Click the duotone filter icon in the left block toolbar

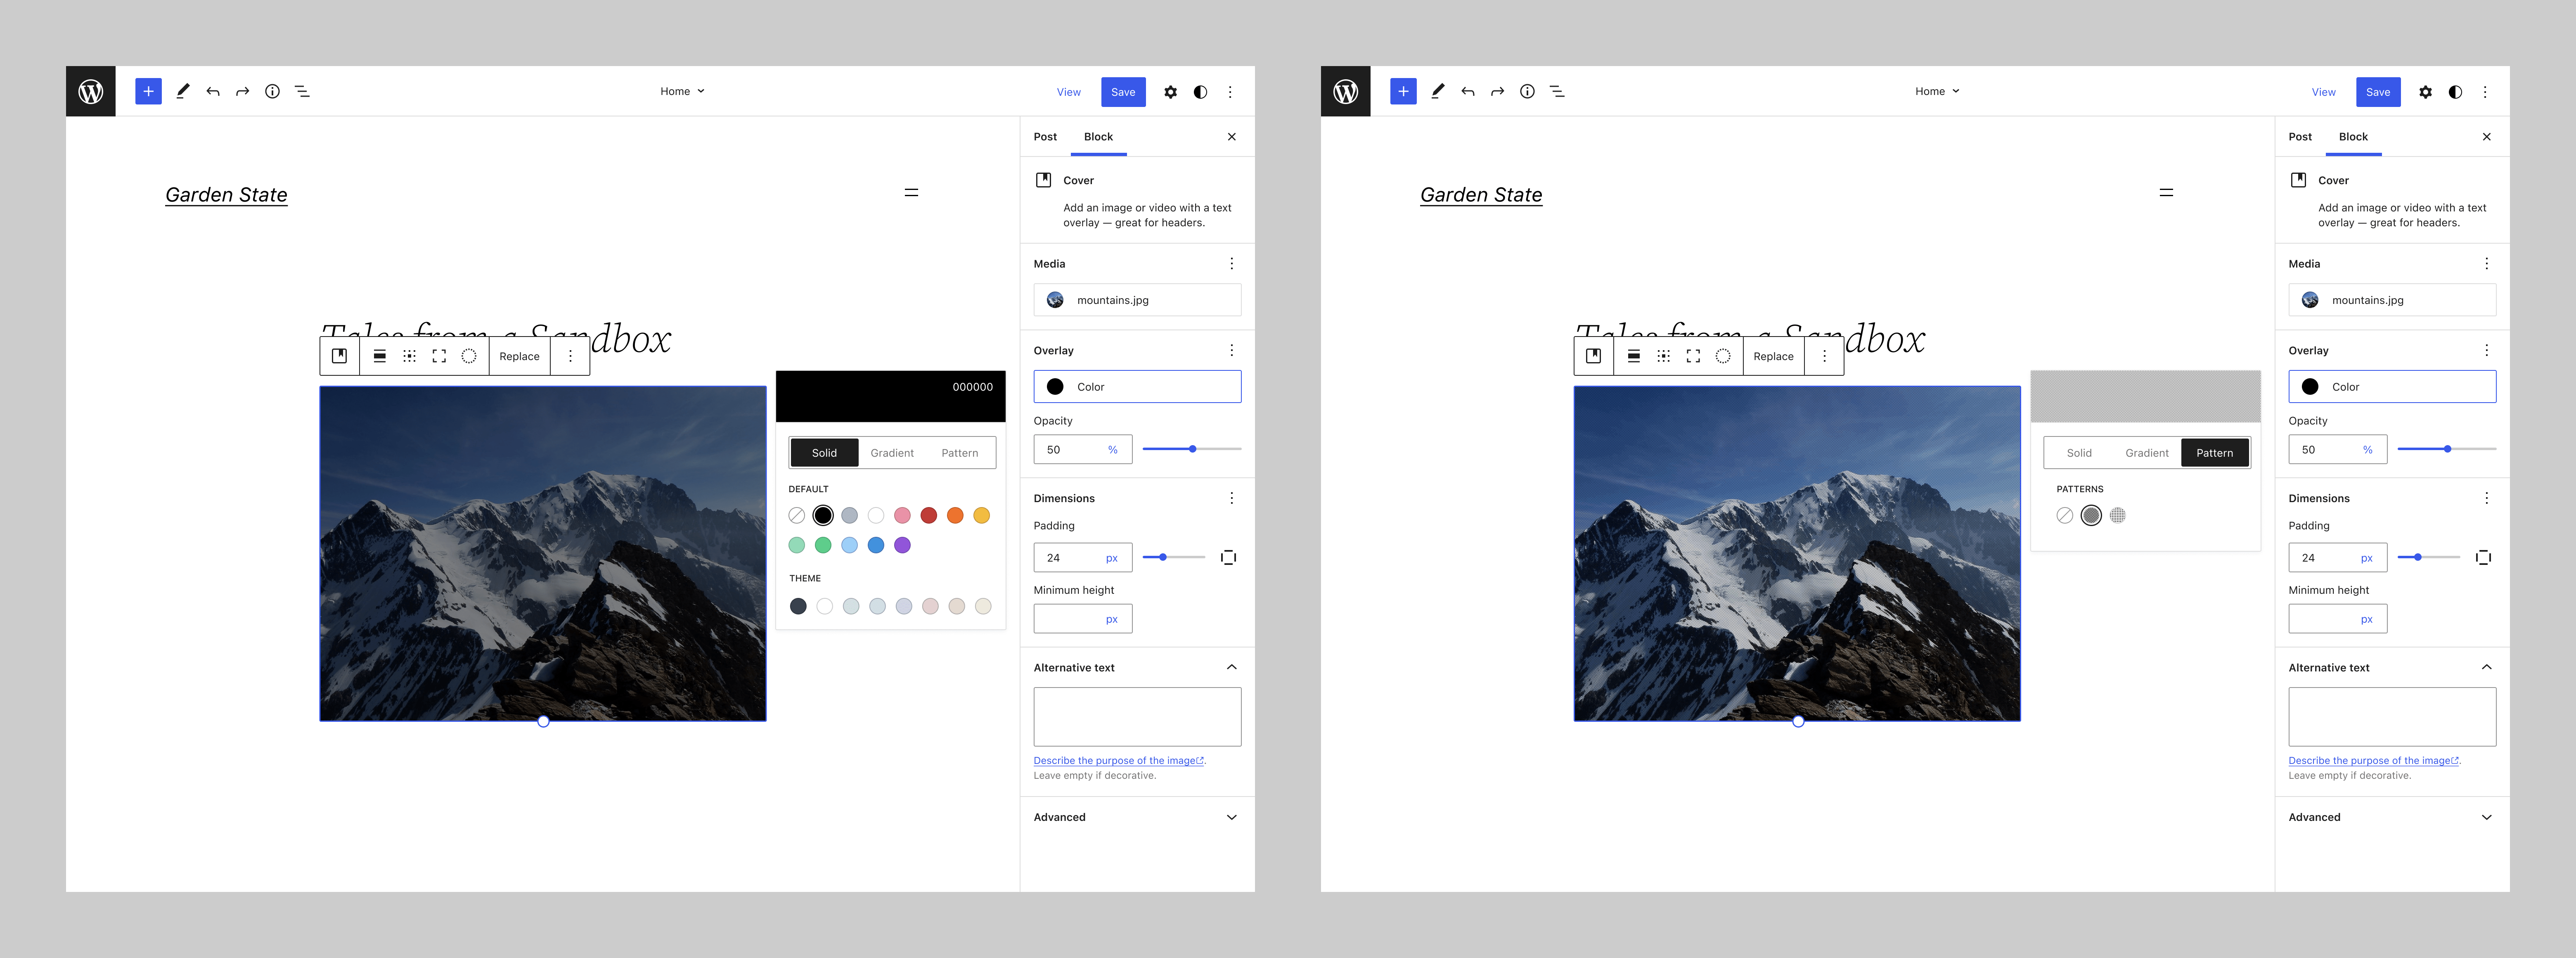468,356
